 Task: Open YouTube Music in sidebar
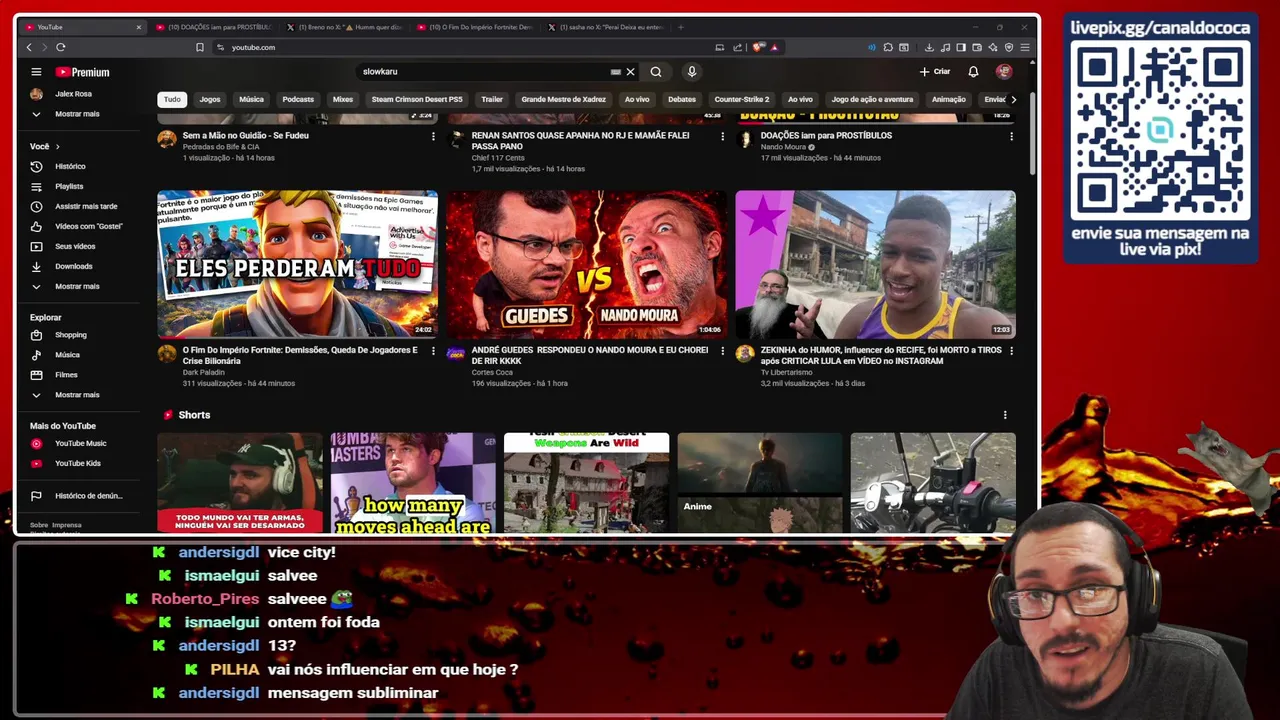[x=80, y=443]
